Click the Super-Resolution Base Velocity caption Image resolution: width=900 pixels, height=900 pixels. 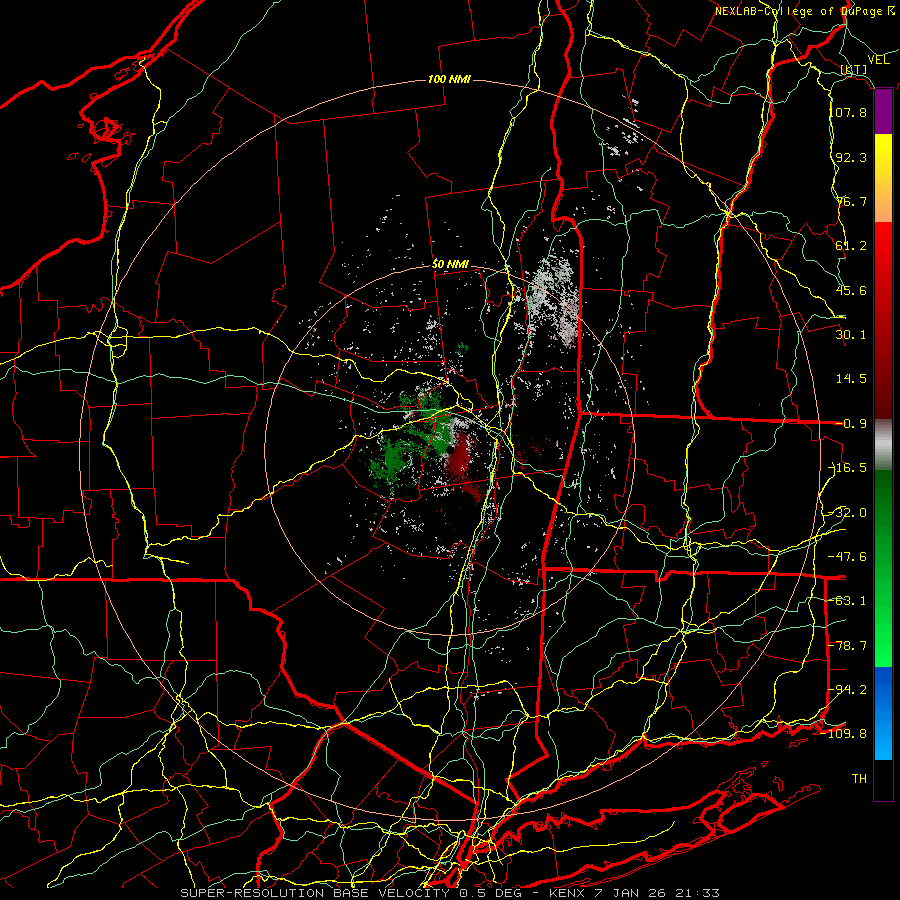[449, 893]
